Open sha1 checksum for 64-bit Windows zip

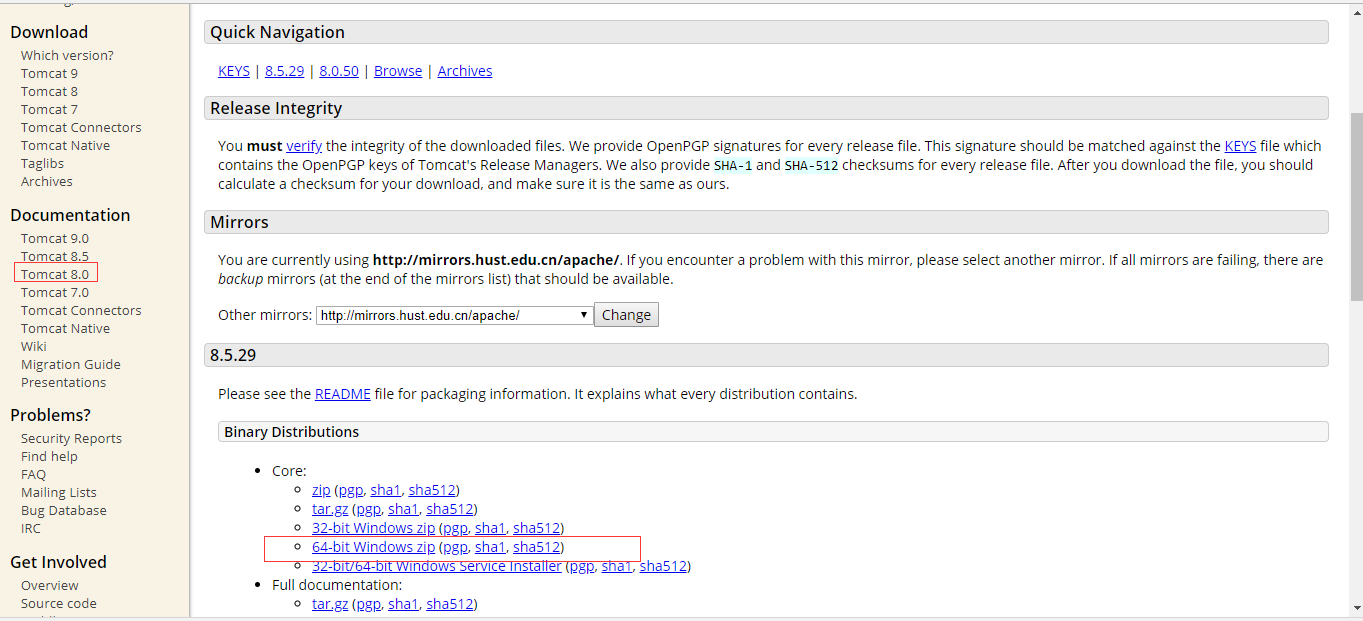coord(490,547)
